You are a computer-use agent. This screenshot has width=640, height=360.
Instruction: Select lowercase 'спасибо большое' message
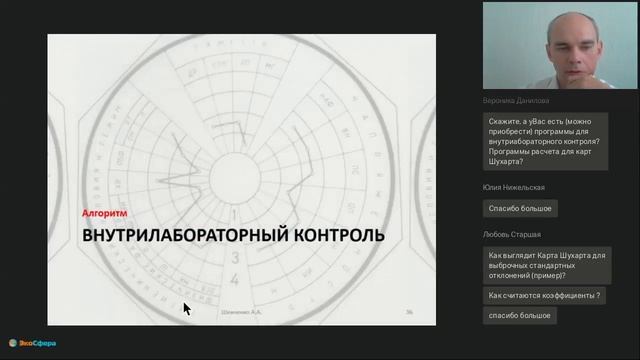click(x=520, y=316)
